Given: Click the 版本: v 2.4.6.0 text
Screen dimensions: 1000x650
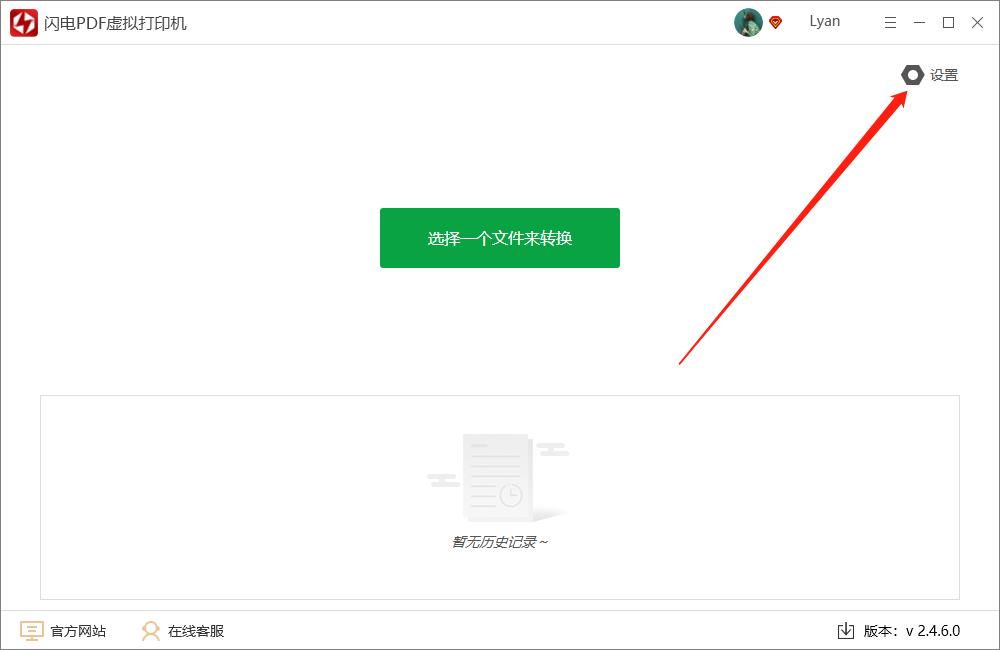Looking at the screenshot, I should tap(912, 631).
